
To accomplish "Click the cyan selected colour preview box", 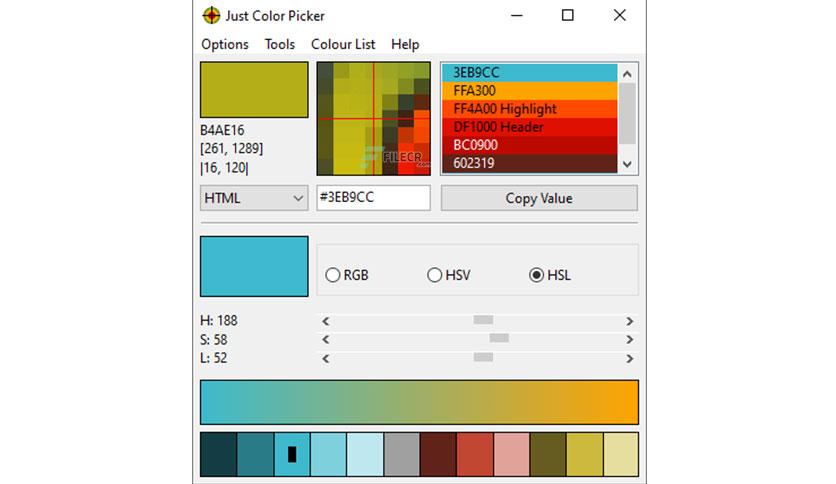I will point(254,266).
